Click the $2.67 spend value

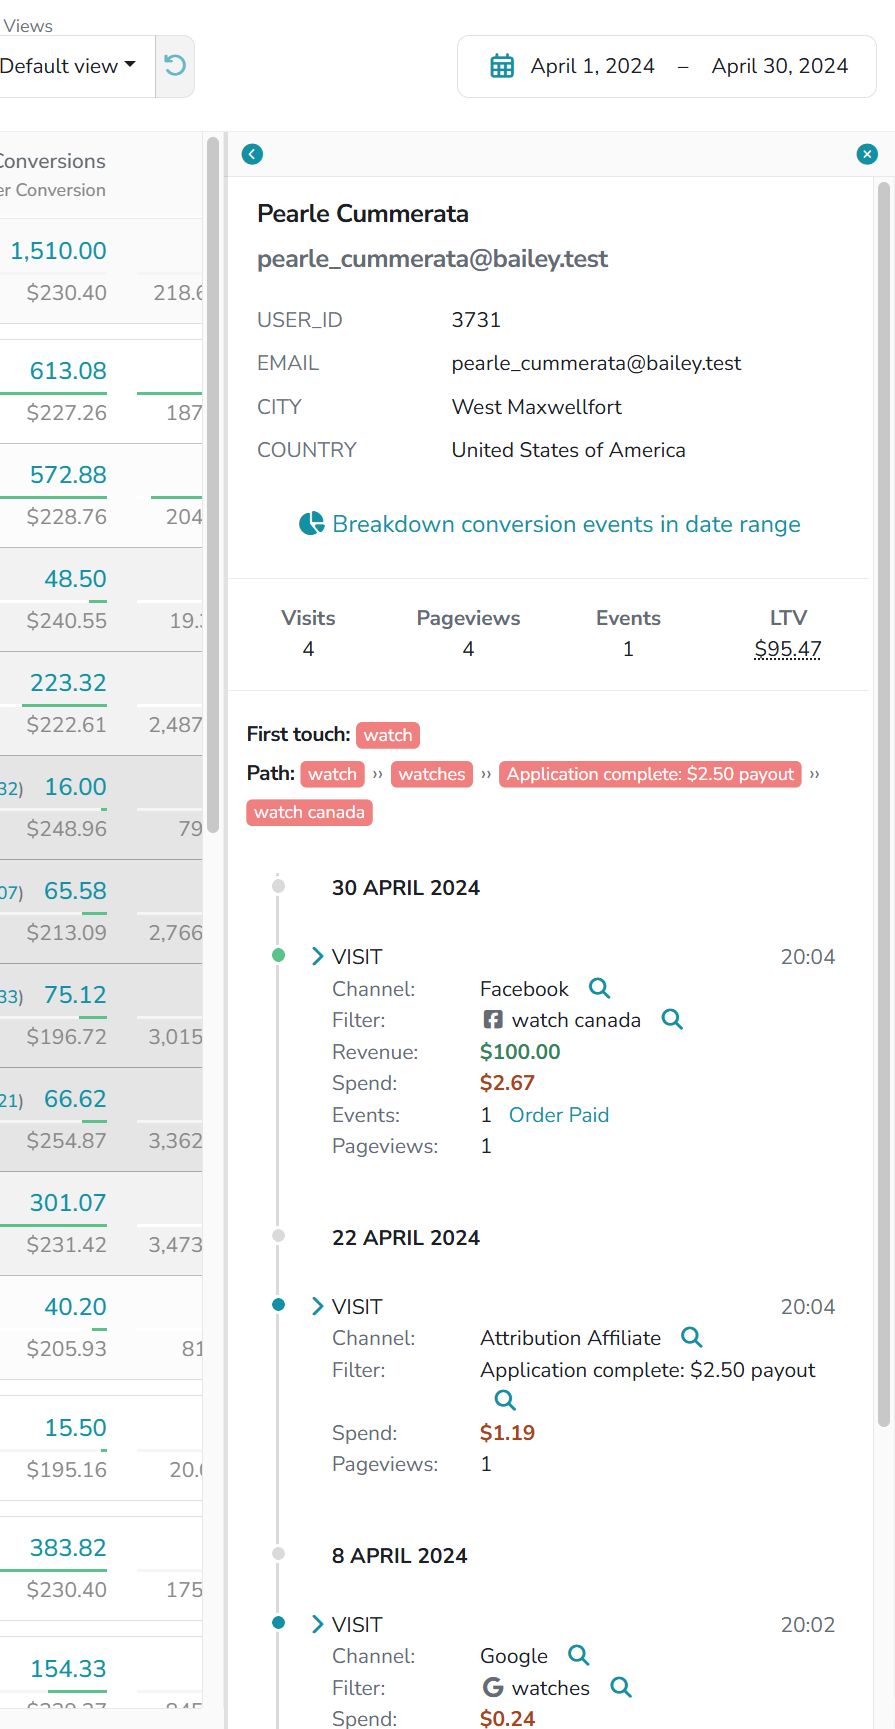click(507, 1083)
